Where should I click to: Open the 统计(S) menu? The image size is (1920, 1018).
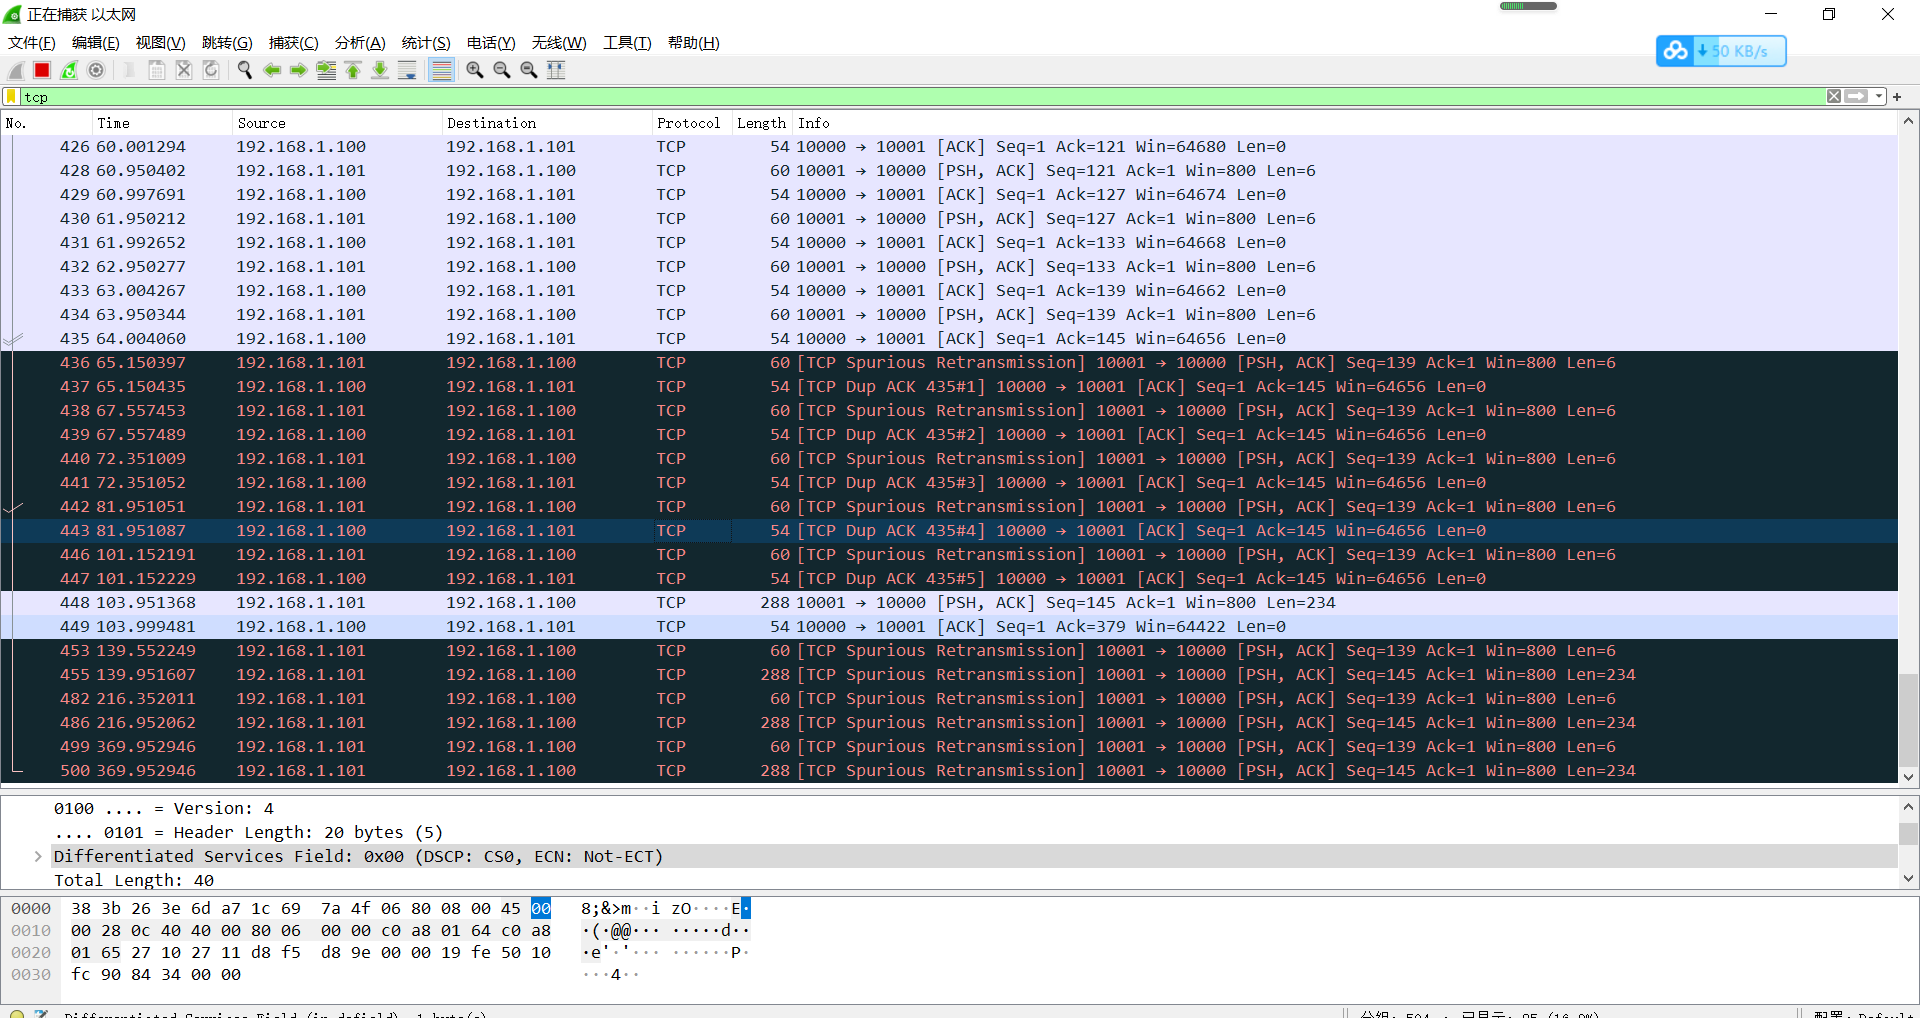coord(426,43)
